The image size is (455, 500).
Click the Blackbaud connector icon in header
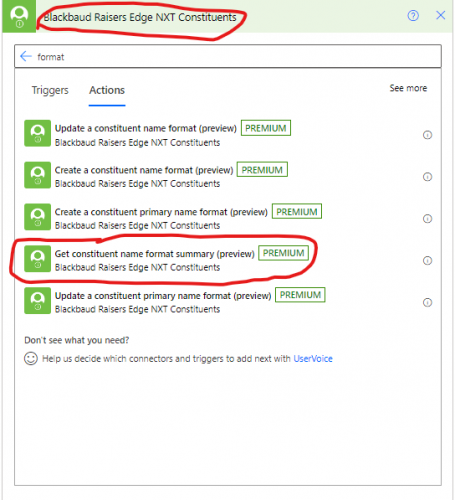19,16
